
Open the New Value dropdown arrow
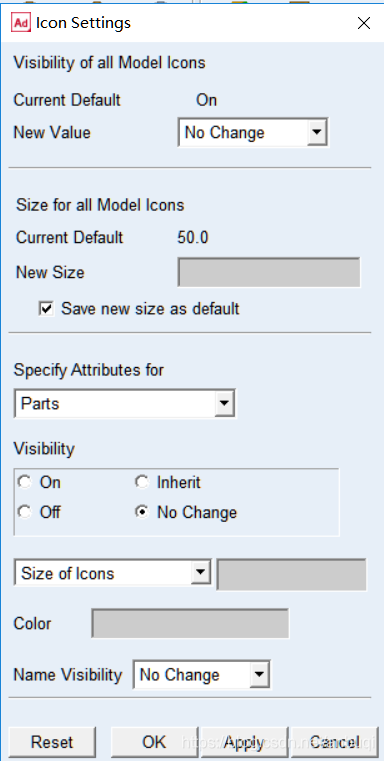[316, 132]
